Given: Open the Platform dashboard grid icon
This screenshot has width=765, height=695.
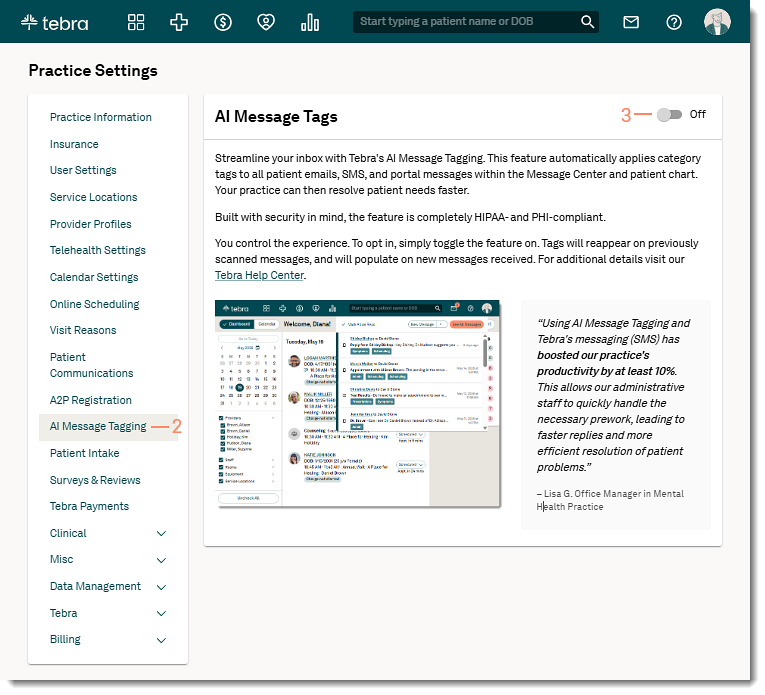Looking at the screenshot, I should tap(136, 22).
